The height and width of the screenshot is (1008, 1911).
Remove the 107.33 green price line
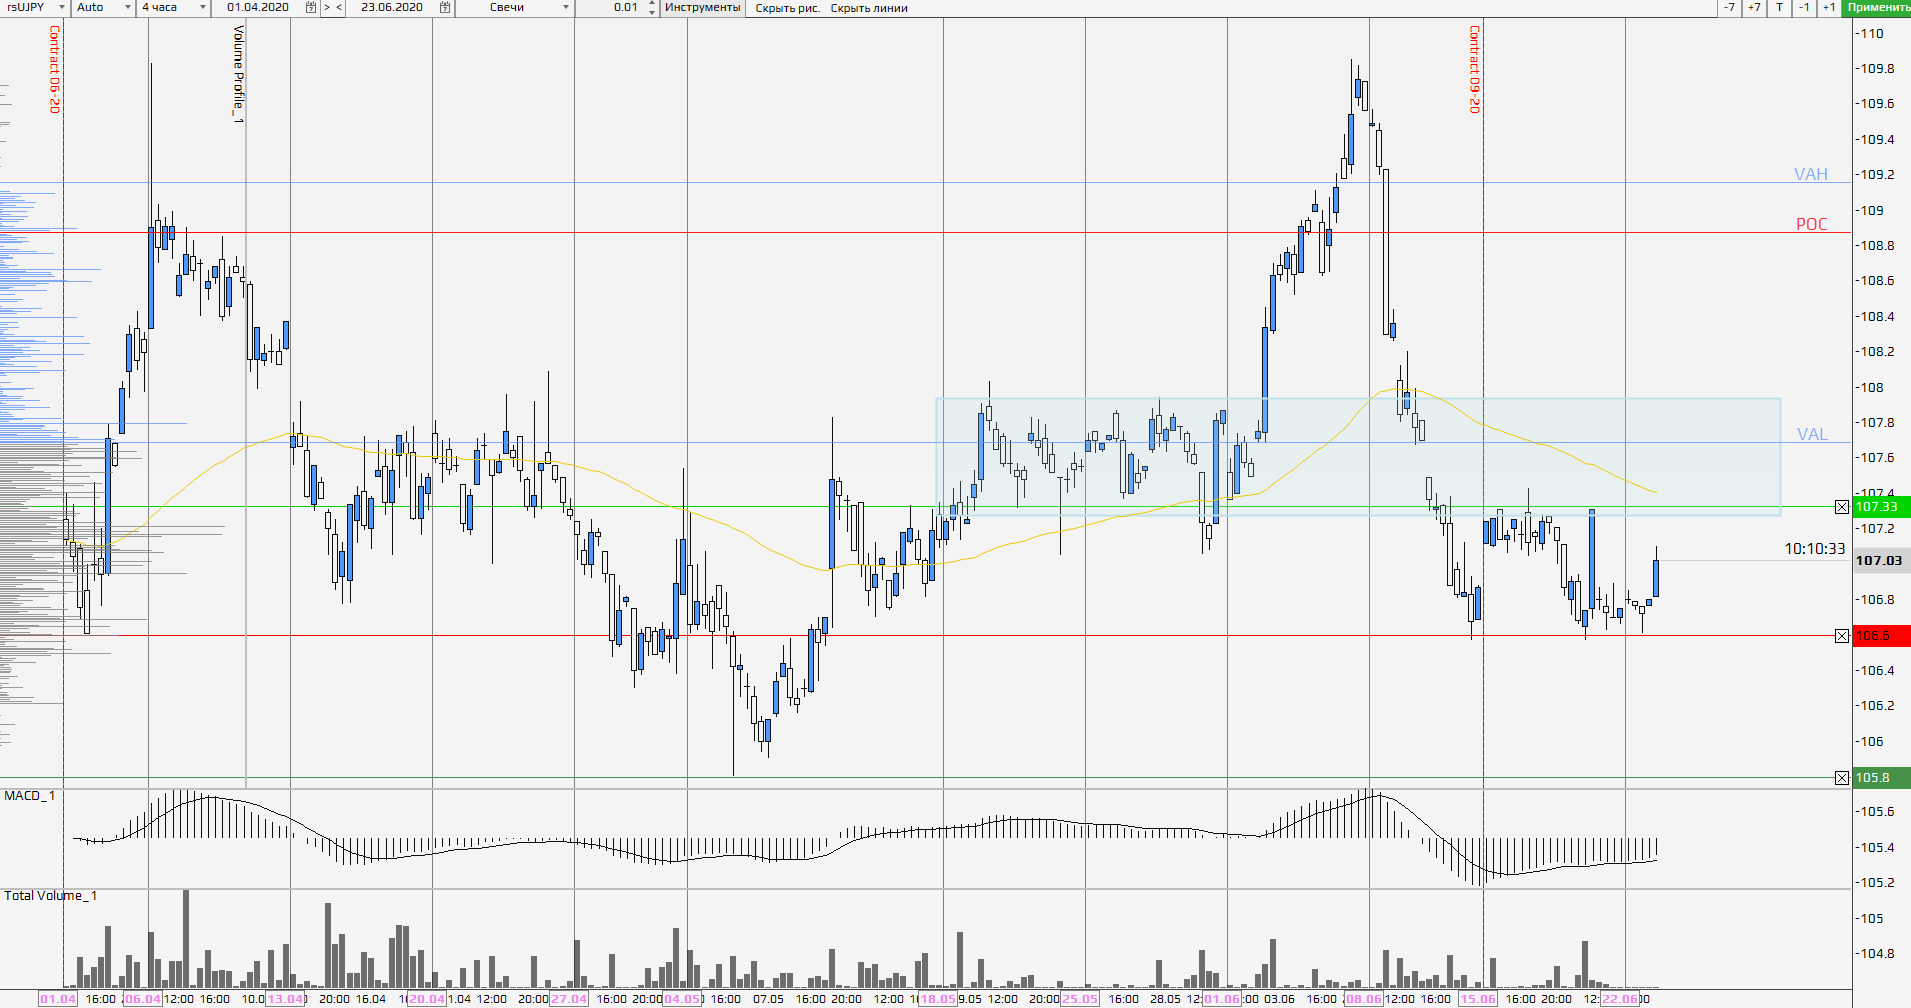[1842, 507]
